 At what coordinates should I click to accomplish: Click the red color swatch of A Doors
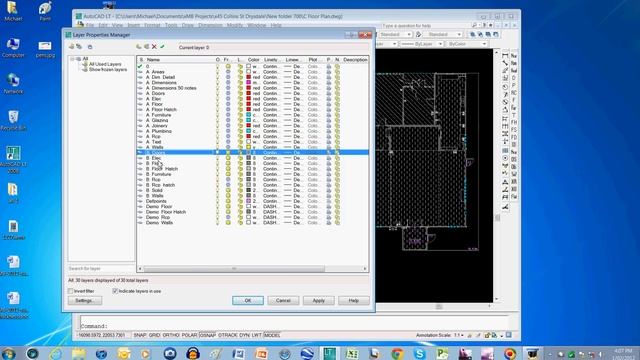click(x=248, y=93)
